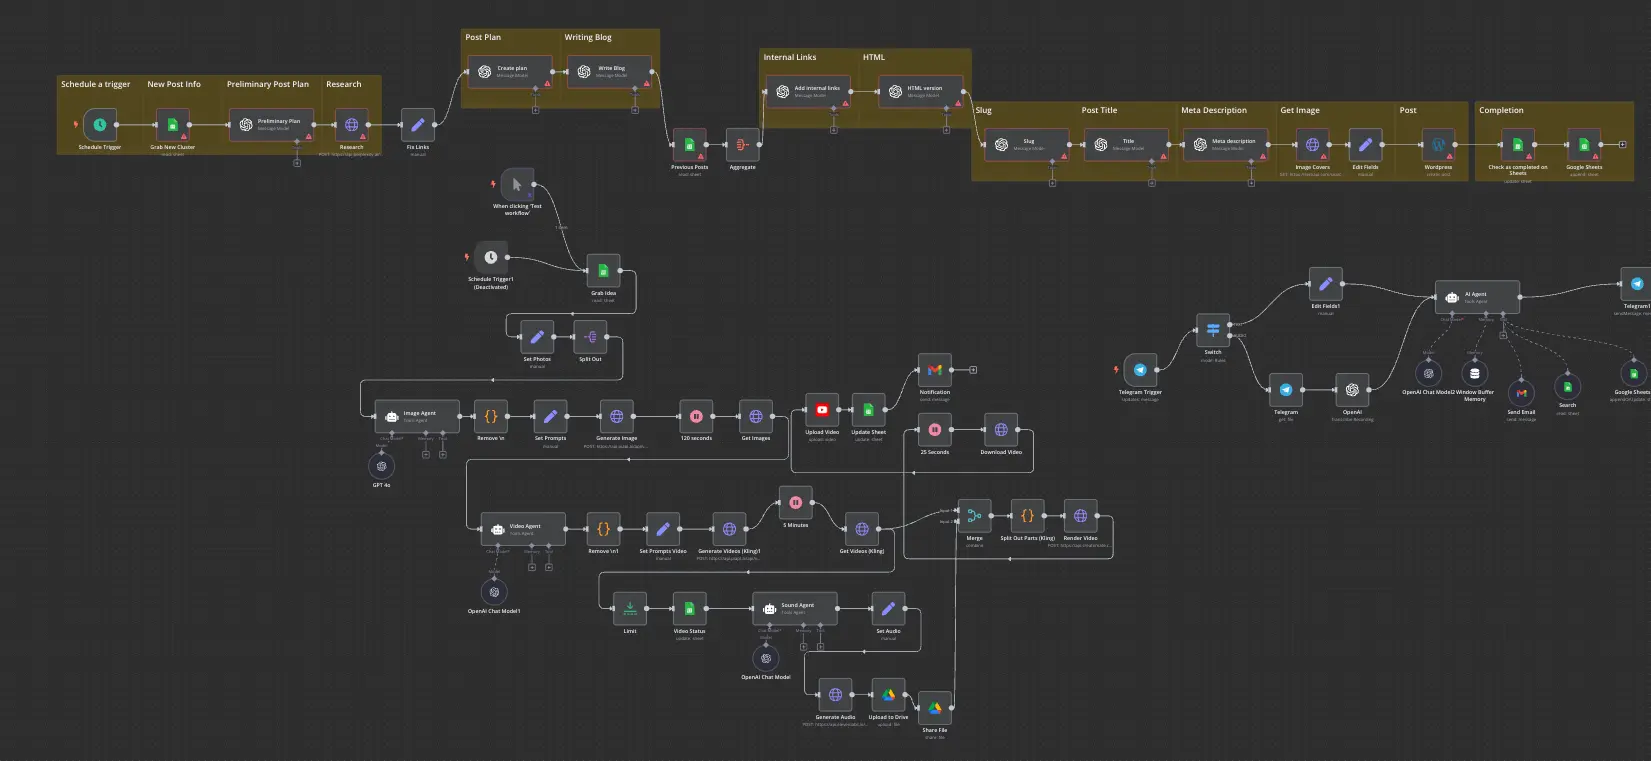Select the Notification Gmail node
1651x761 pixels.
tap(935, 370)
